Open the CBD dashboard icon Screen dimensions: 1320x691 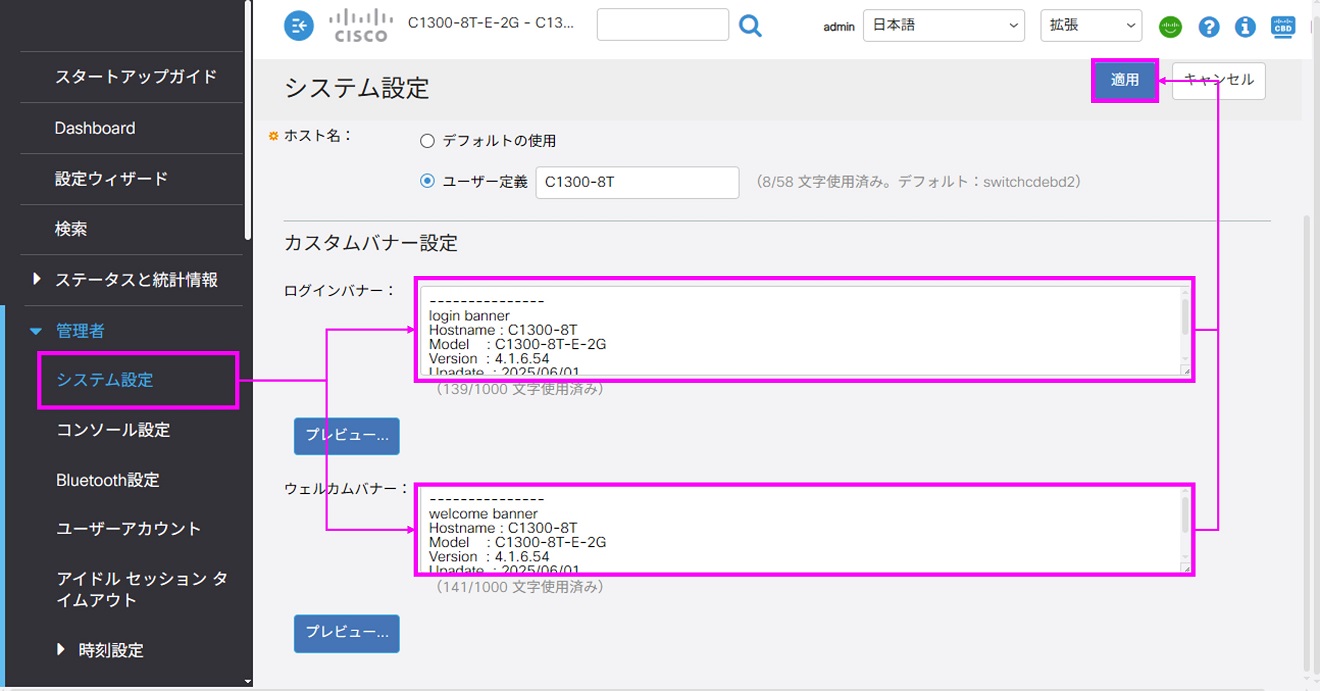(1283, 27)
